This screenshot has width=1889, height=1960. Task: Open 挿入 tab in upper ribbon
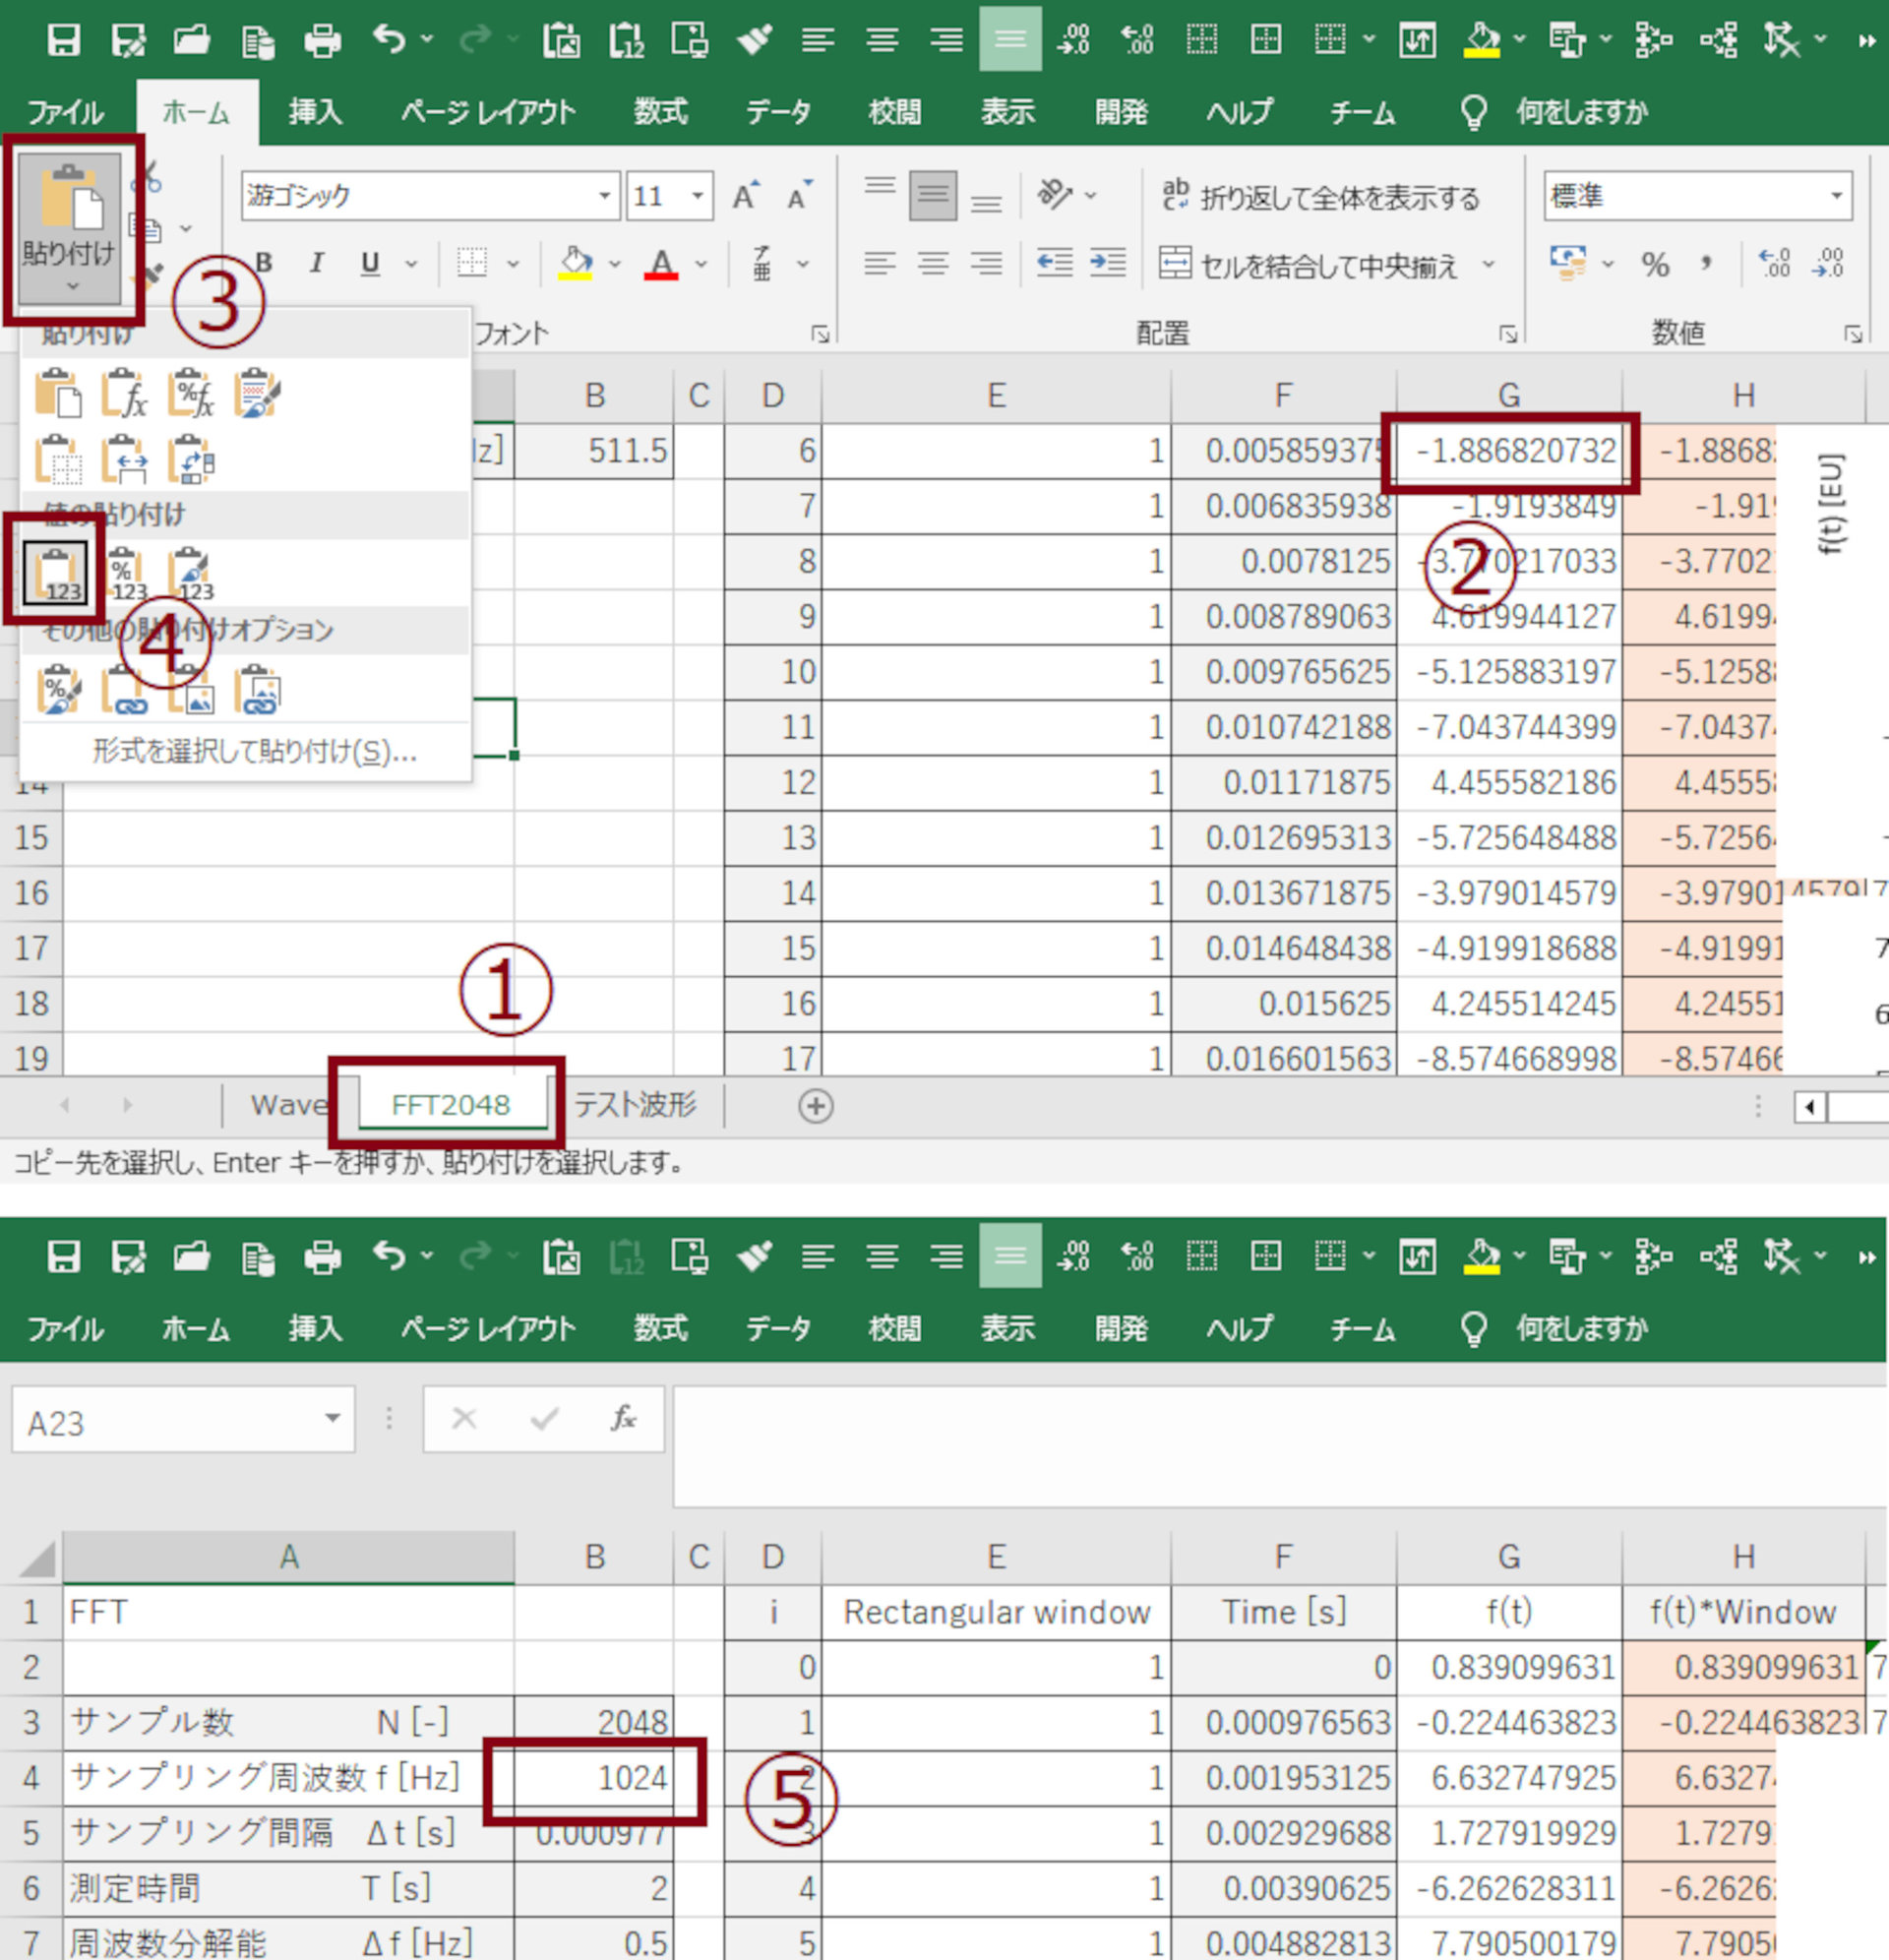coord(315,112)
